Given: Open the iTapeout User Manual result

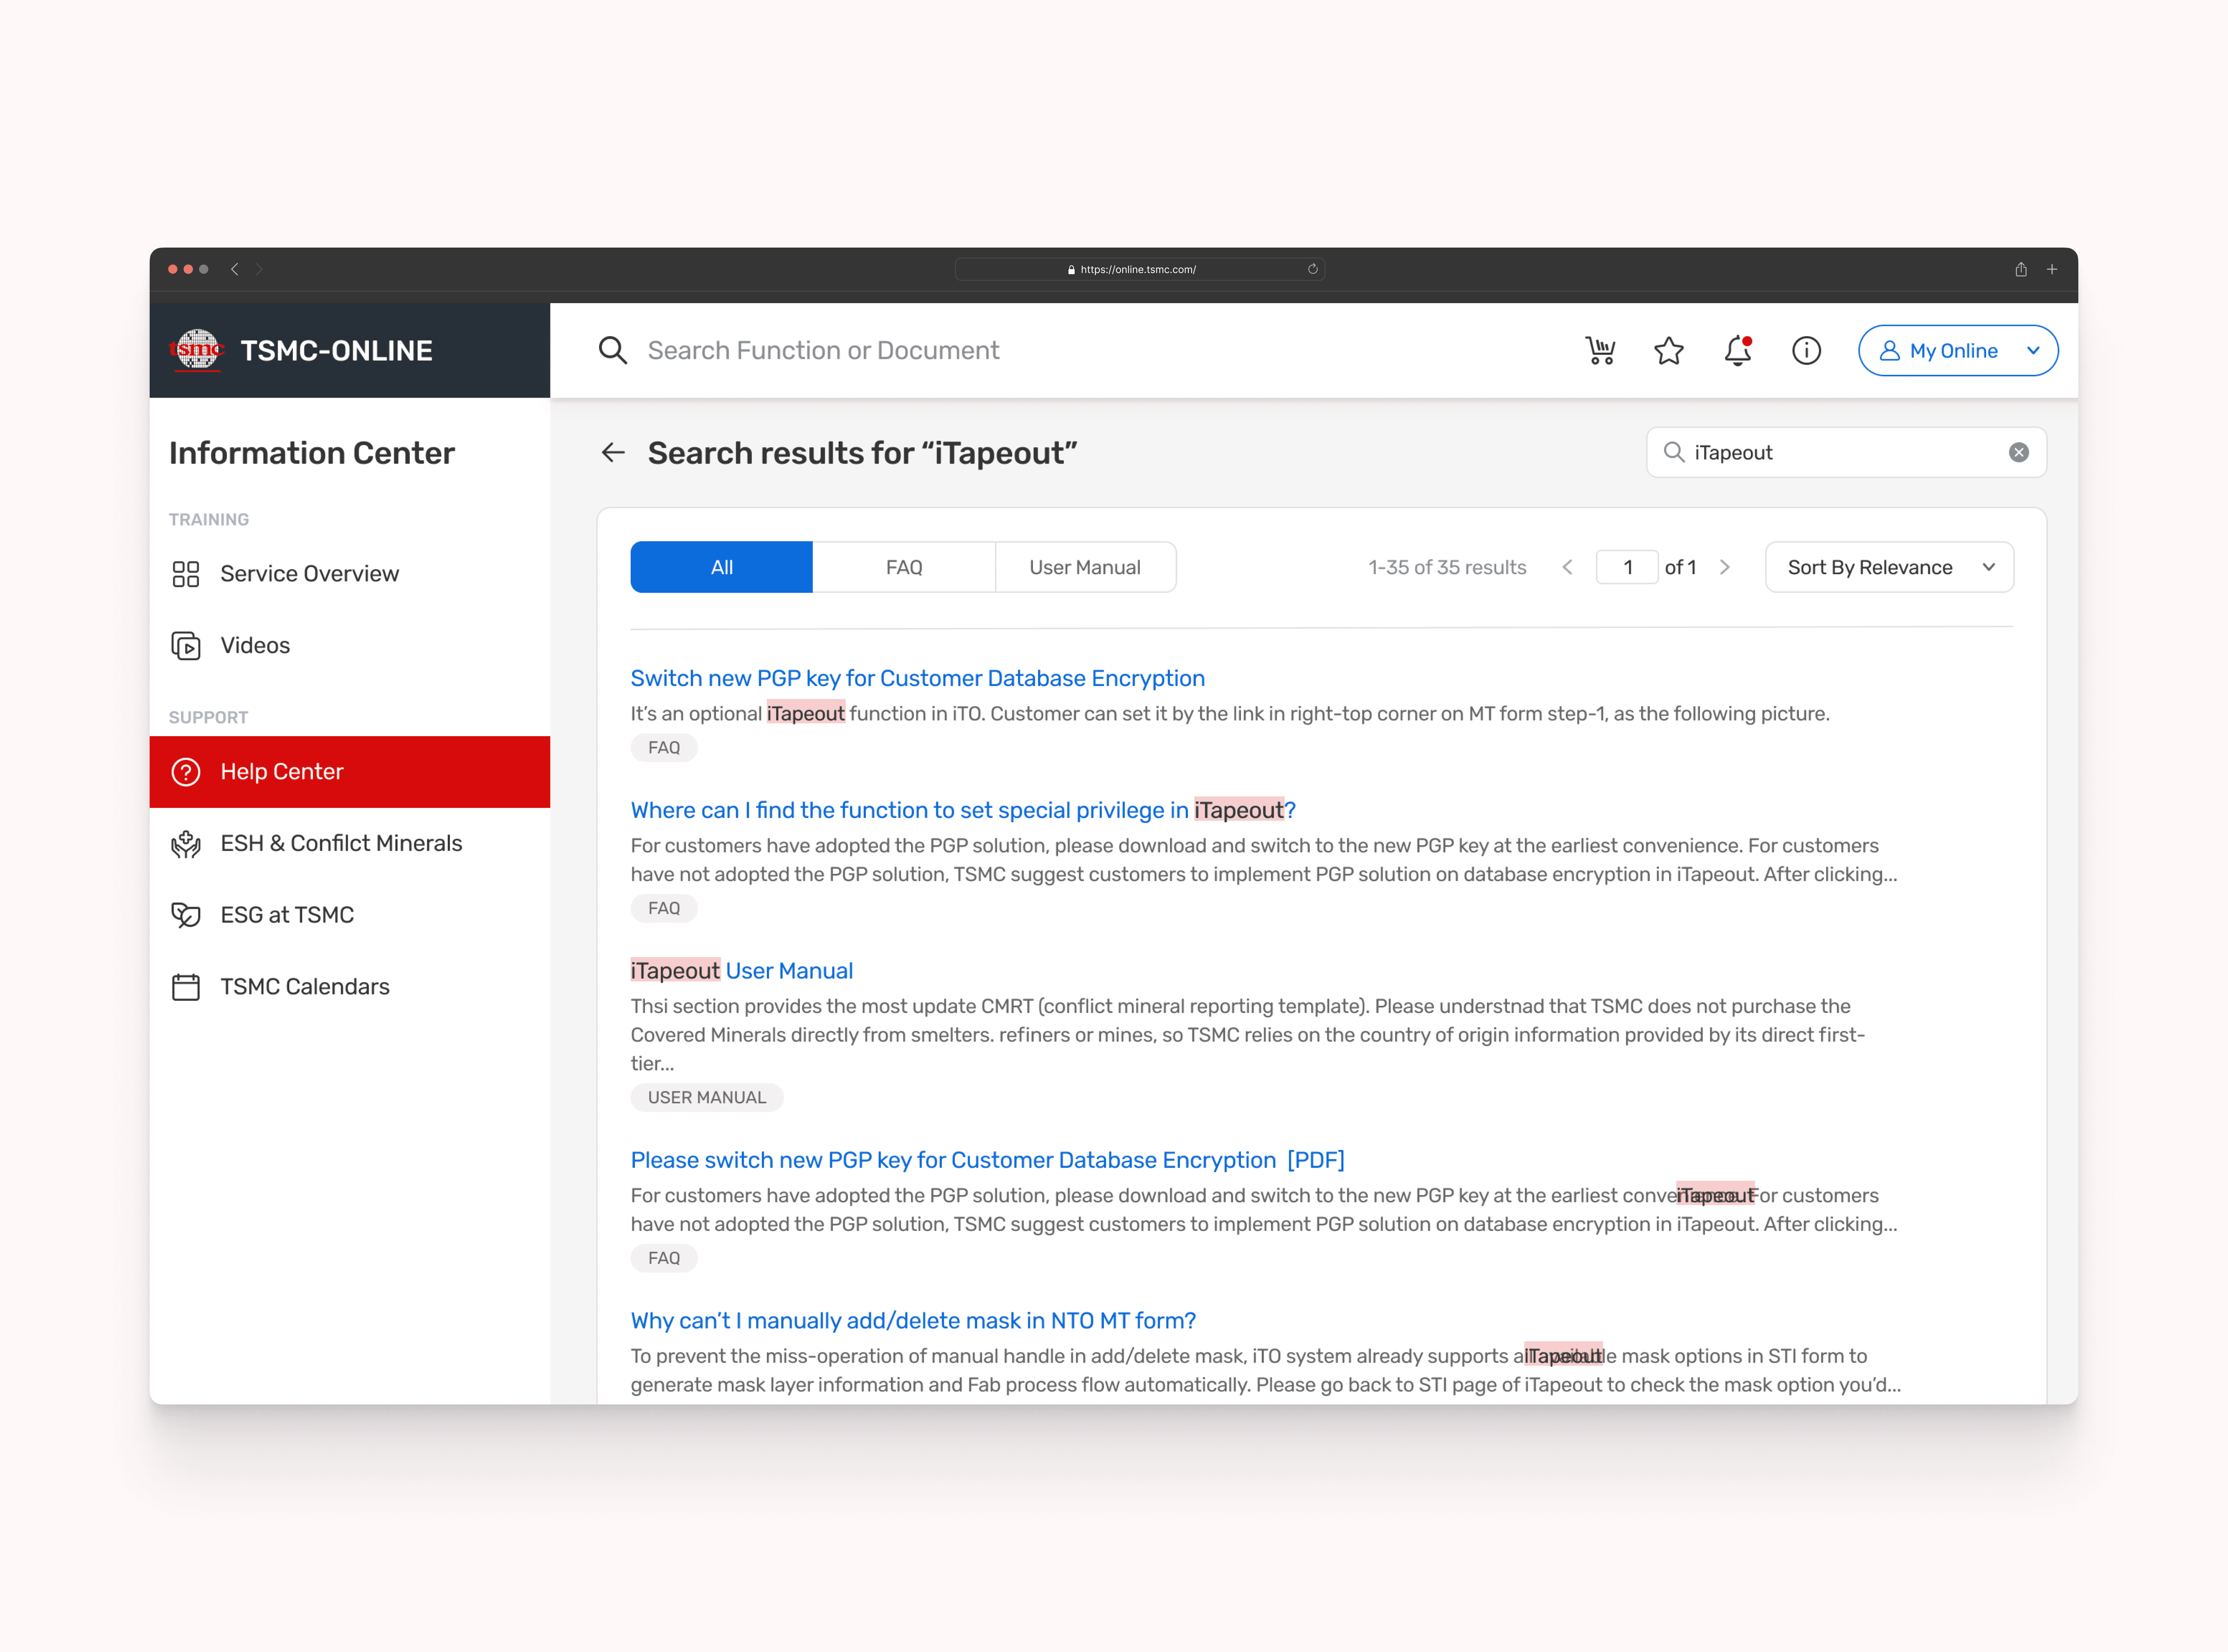Looking at the screenshot, I should 742,971.
